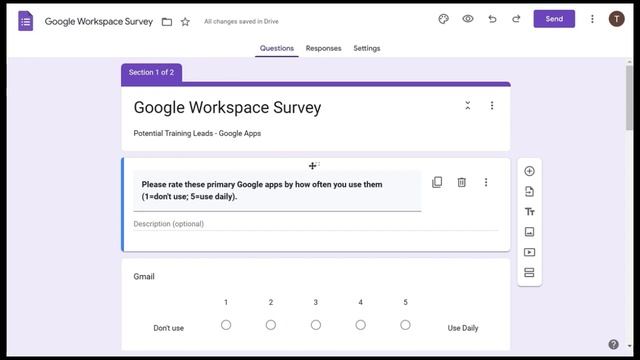640x360 pixels.
Task: Click the Section 1 of 2 label
Action: pyautogui.click(x=151, y=72)
